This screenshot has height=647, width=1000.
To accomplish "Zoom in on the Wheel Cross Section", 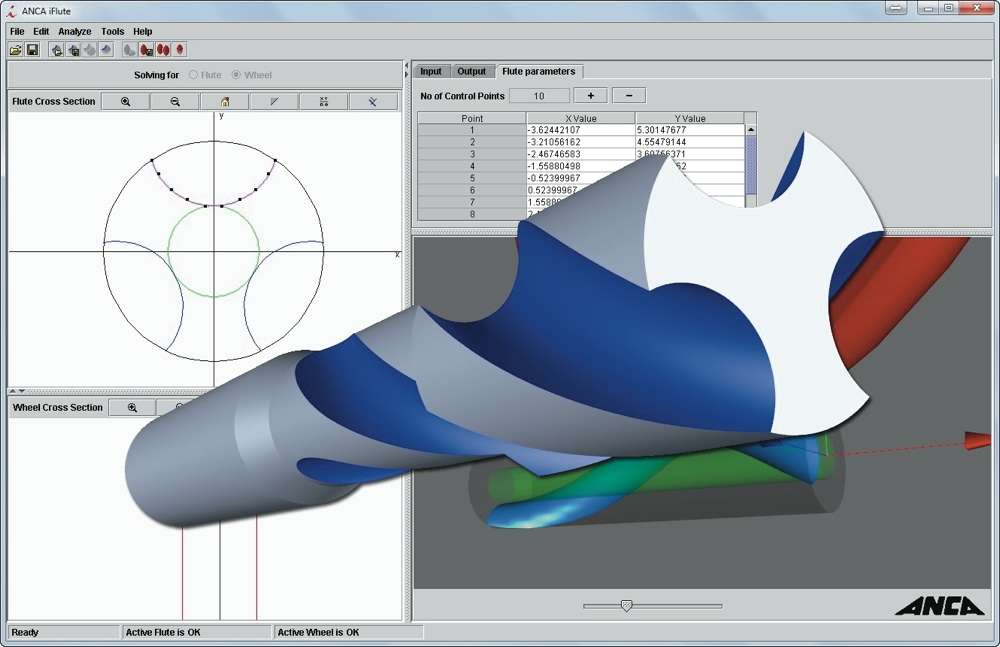I will pos(132,408).
